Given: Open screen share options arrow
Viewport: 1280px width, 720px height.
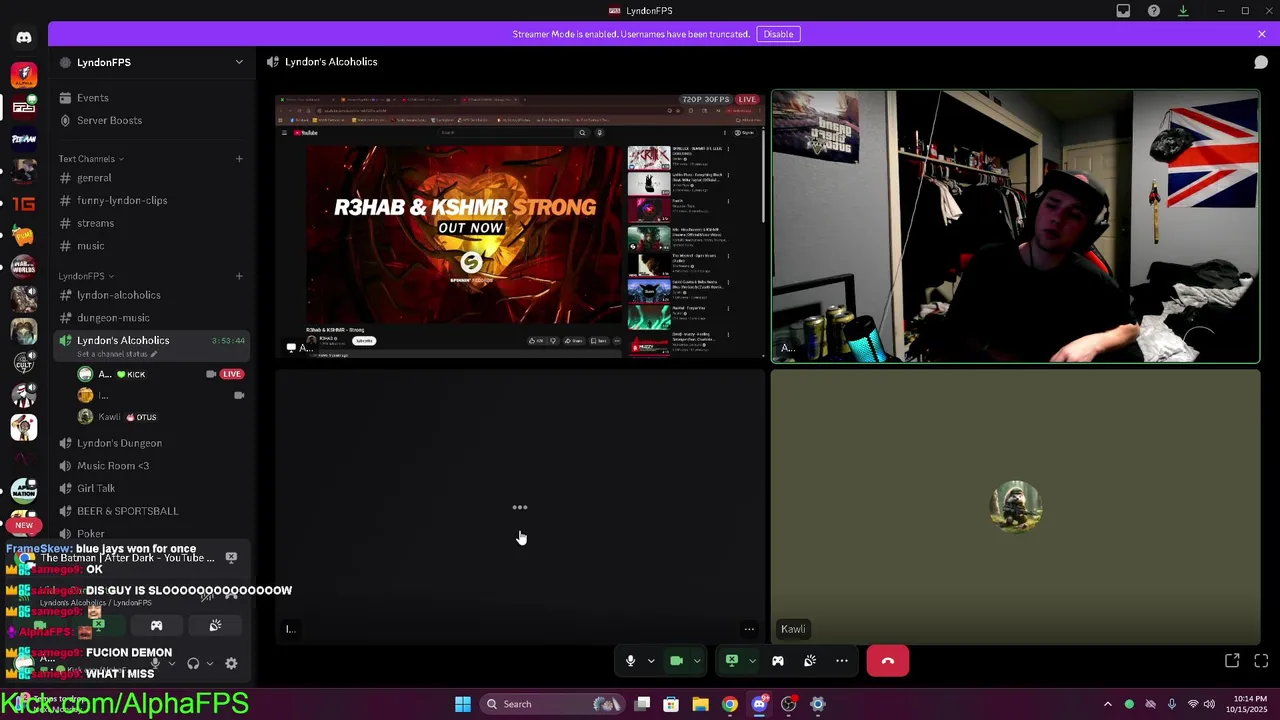Looking at the screenshot, I should (752, 661).
